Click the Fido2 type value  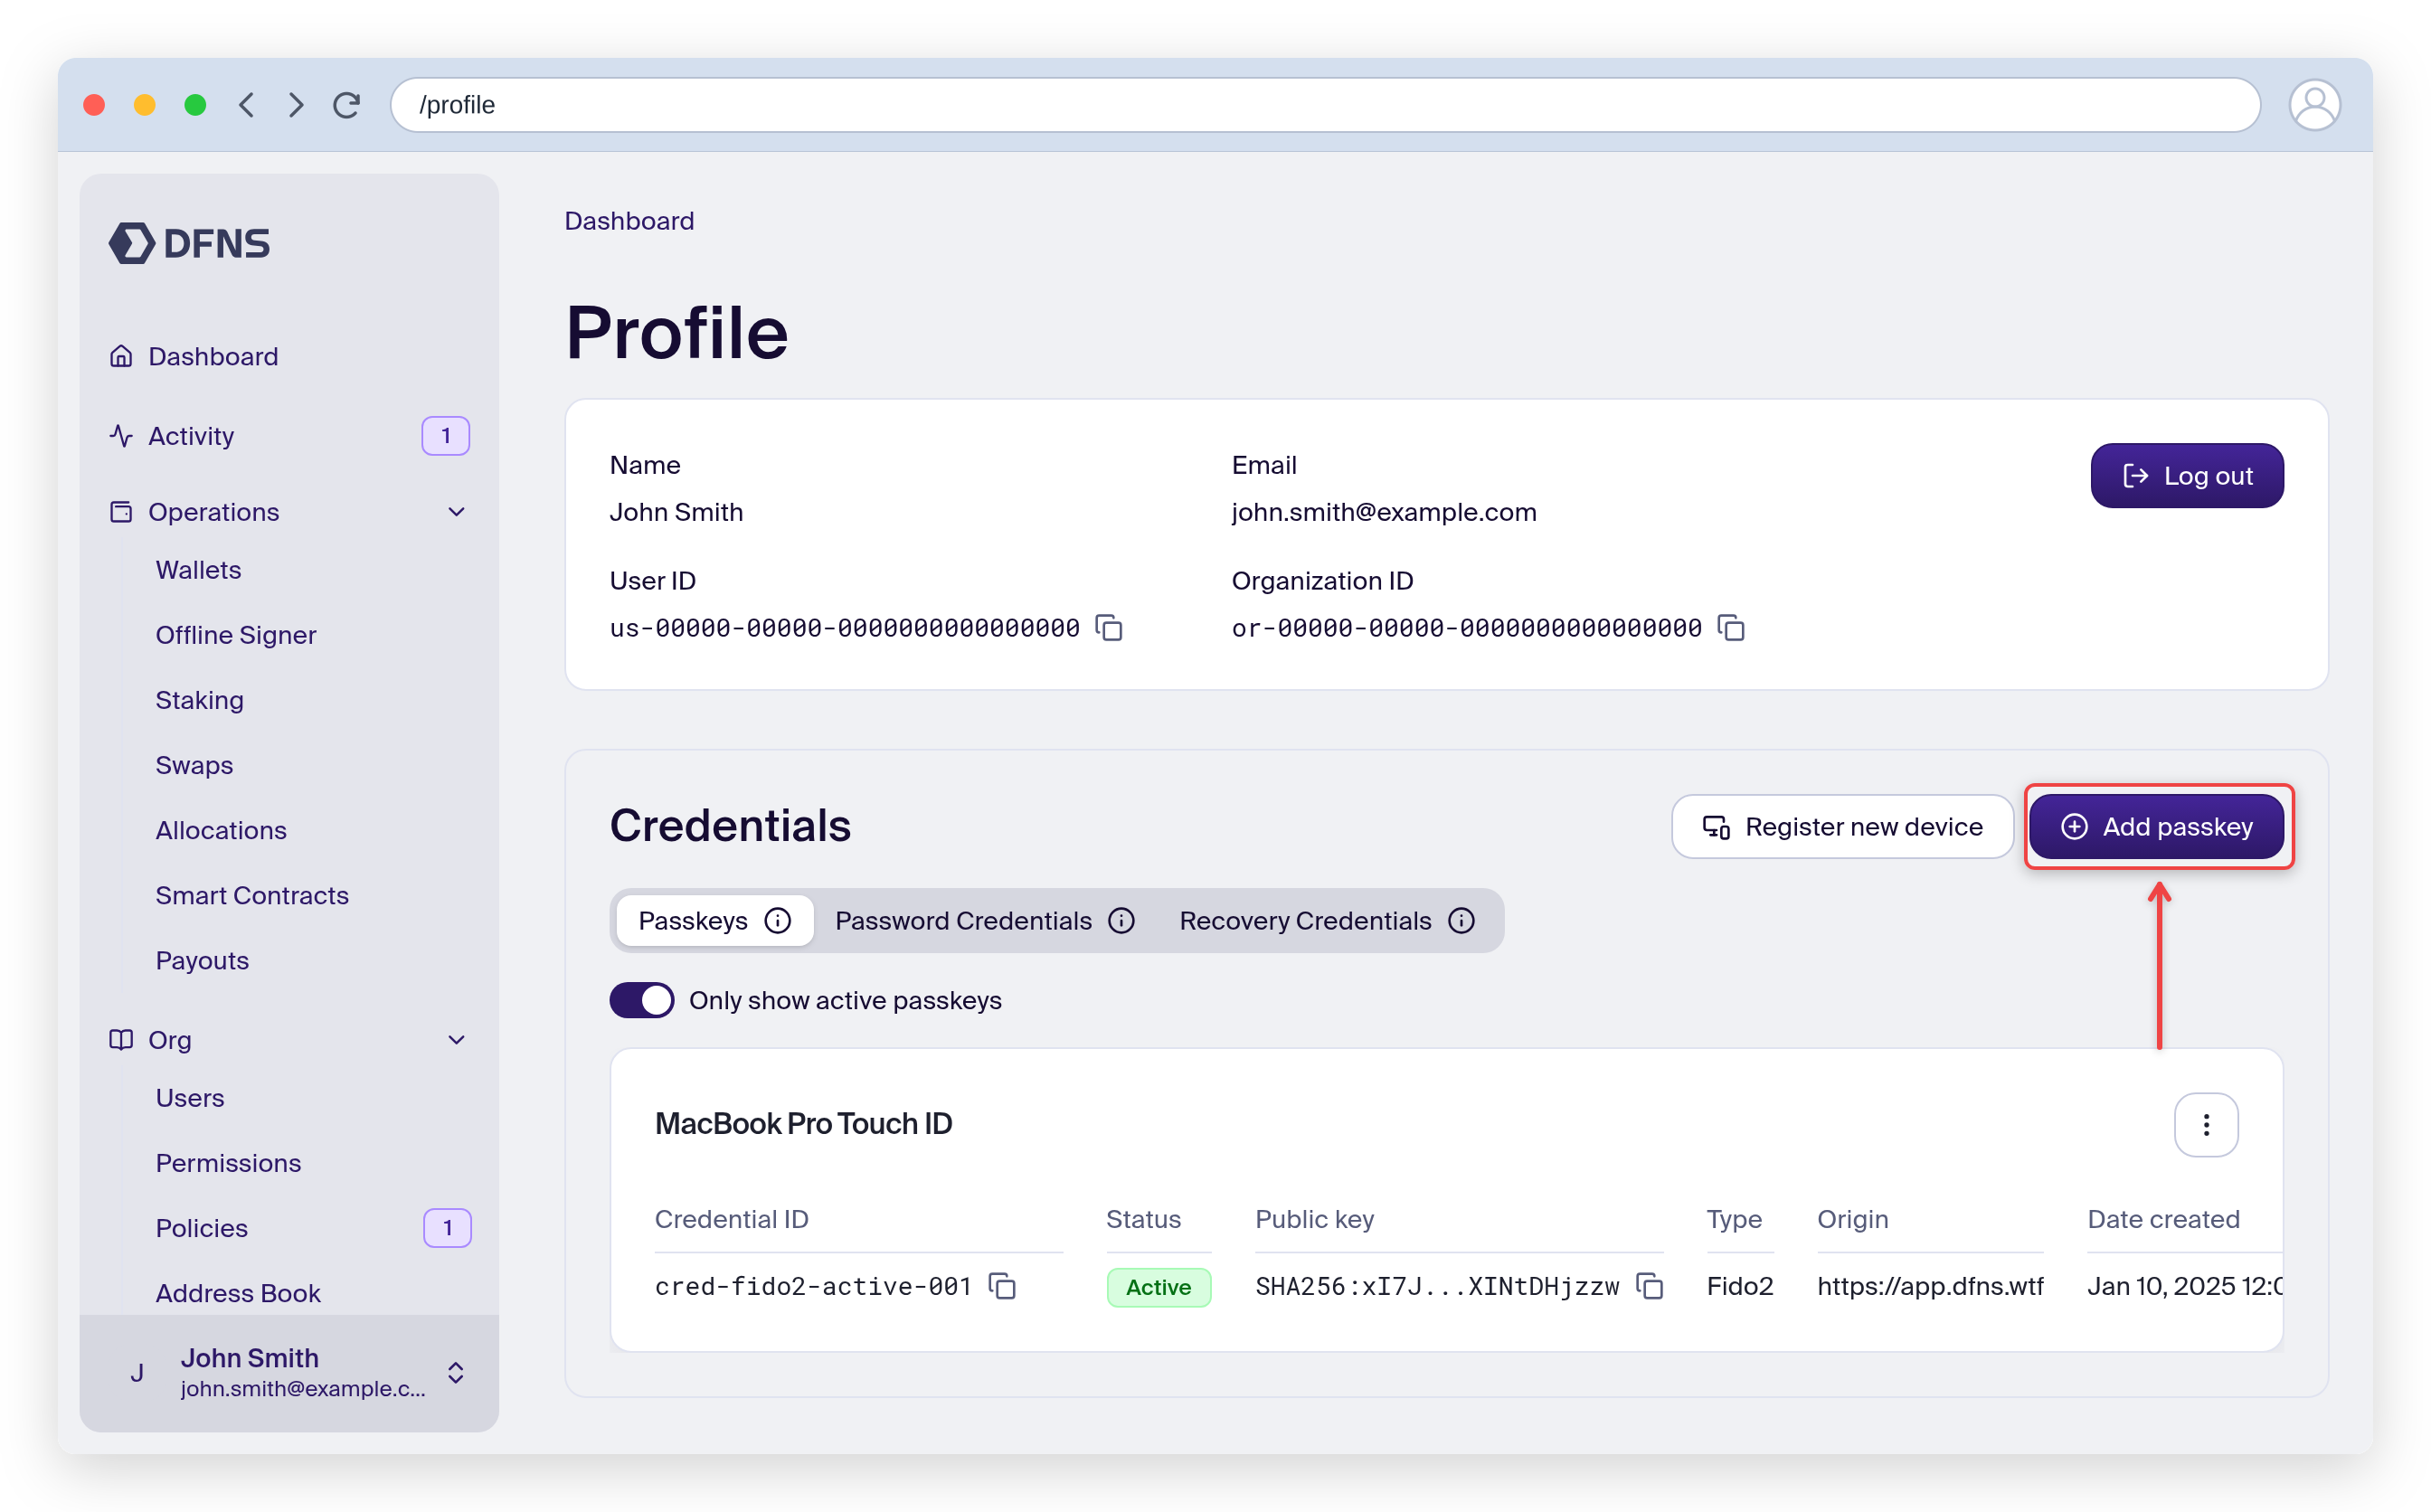pos(1739,1286)
